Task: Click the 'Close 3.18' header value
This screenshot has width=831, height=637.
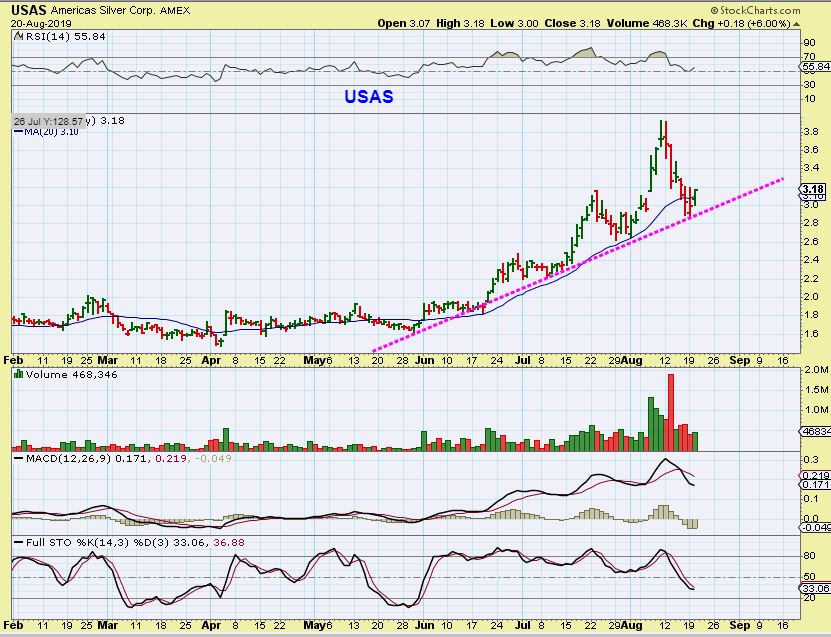Action: [572, 23]
